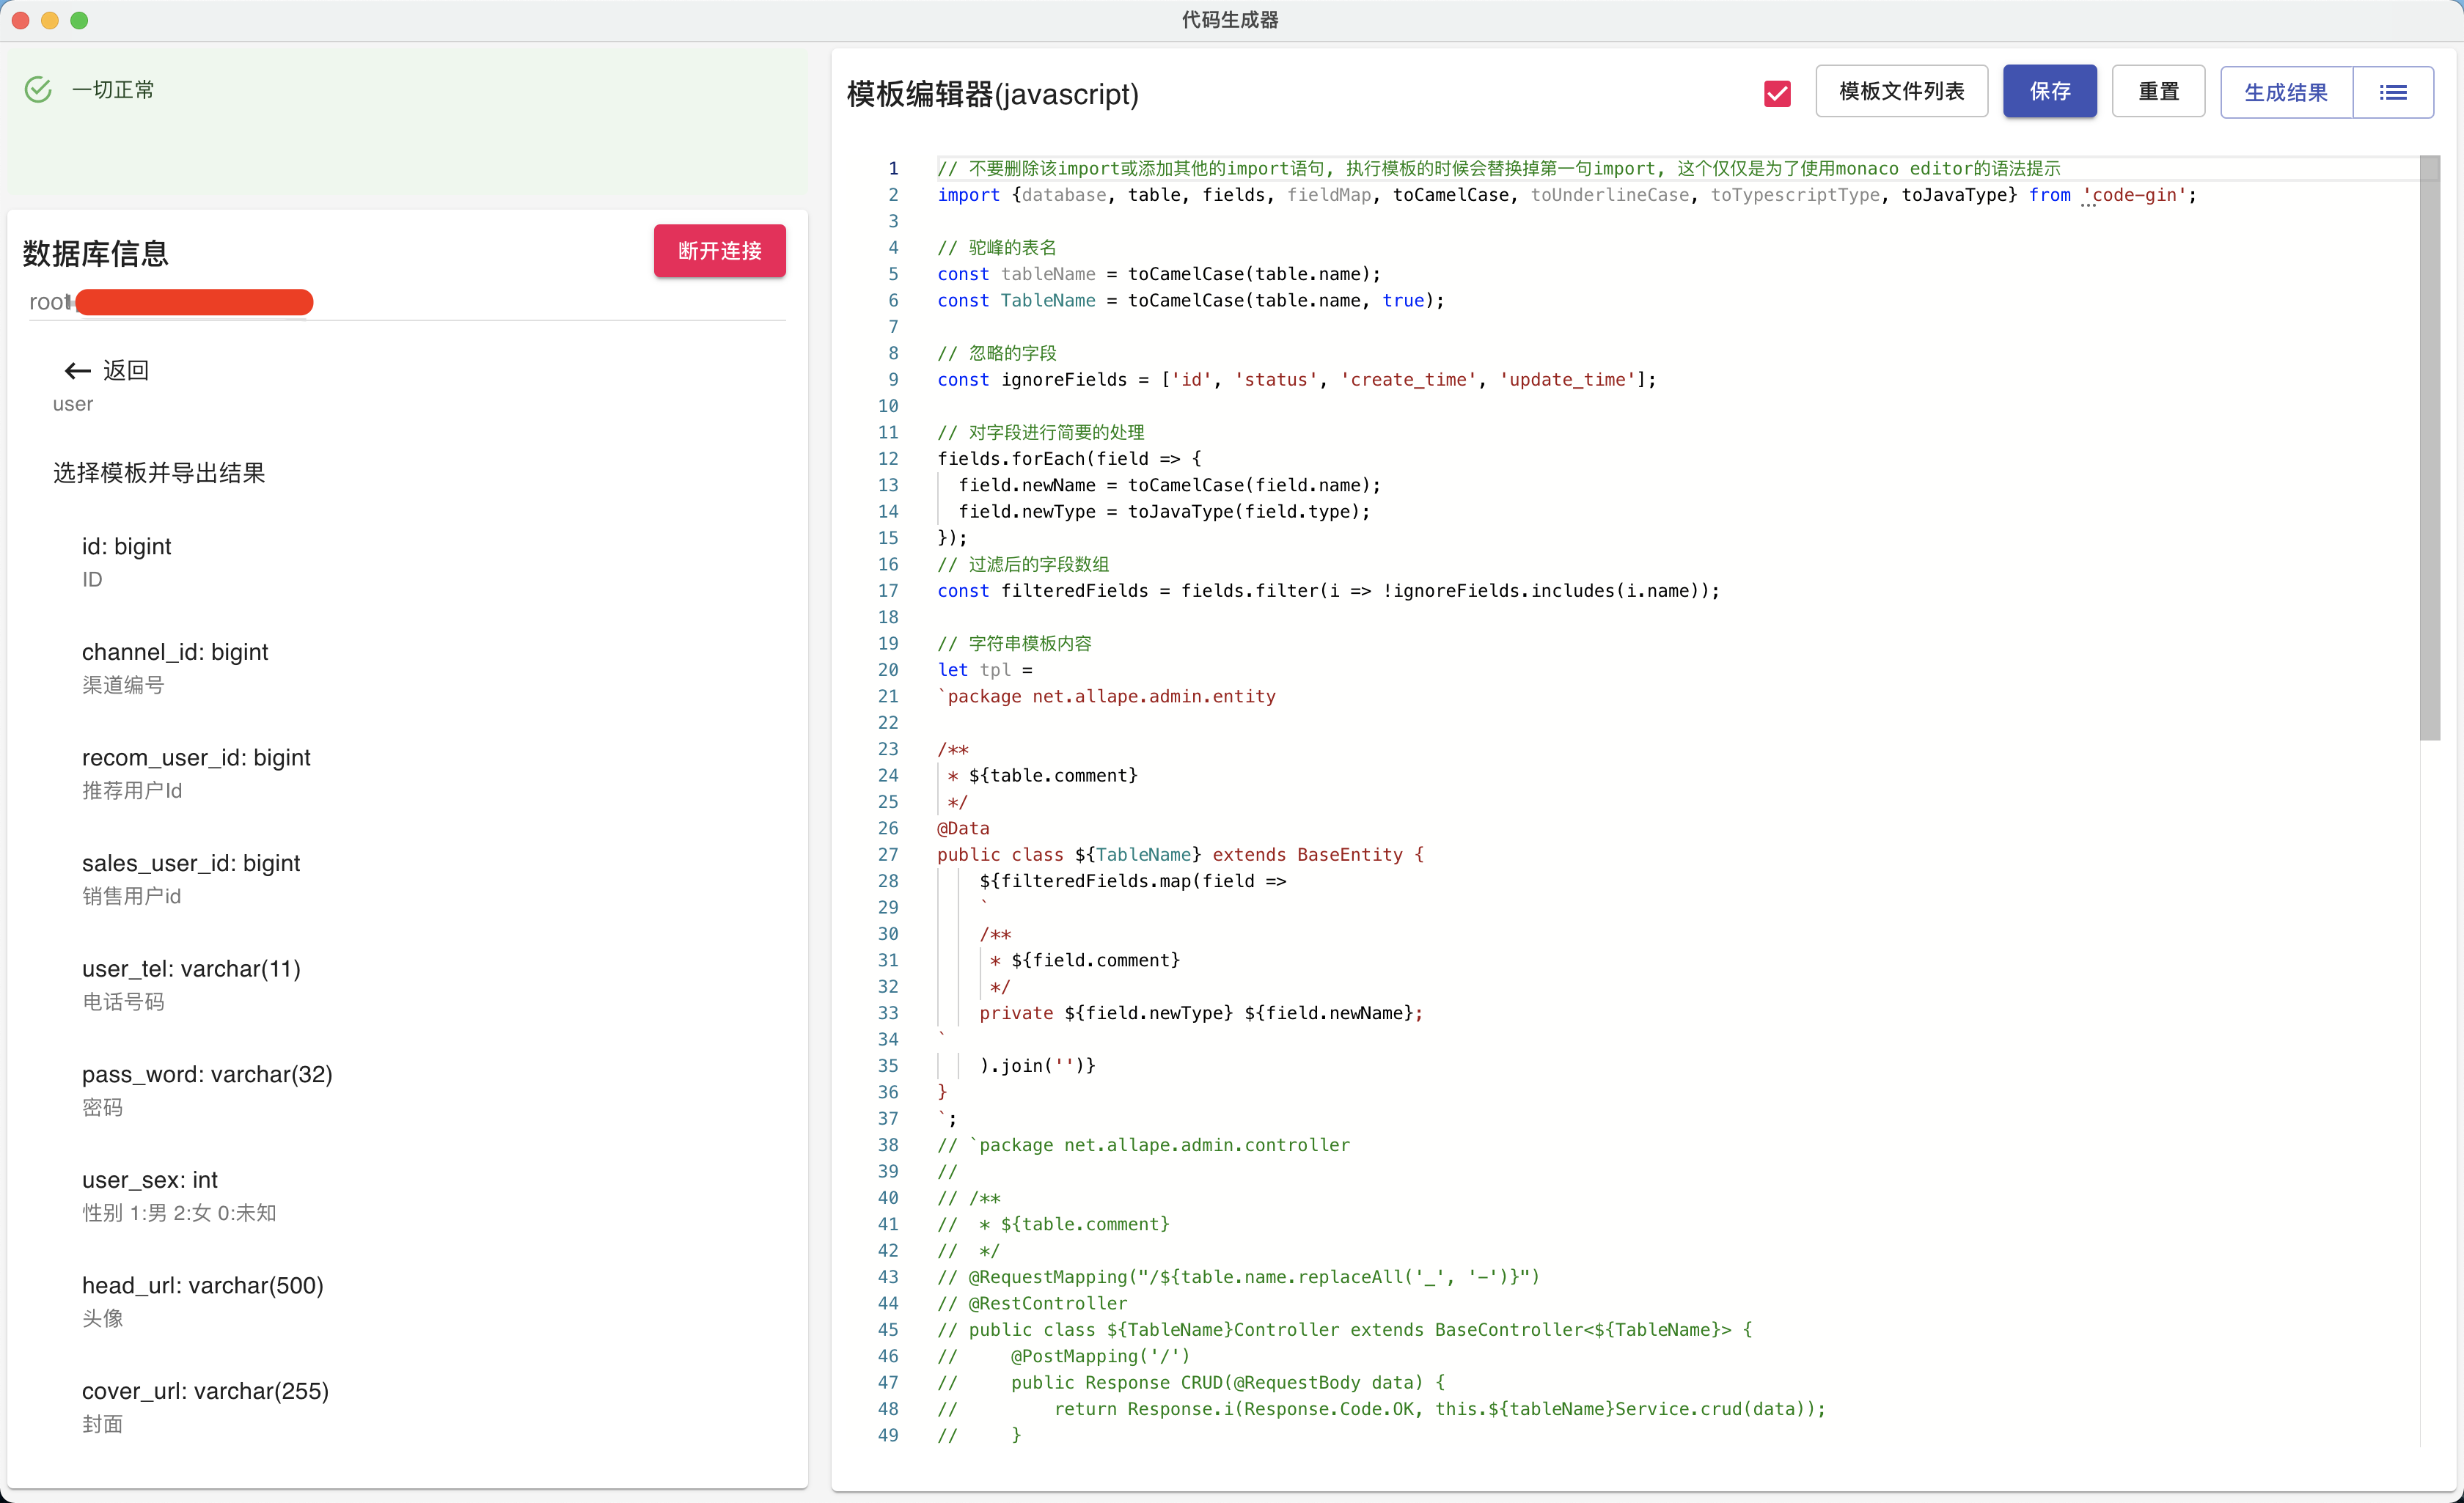2464x1503 pixels.
Task: Select the cover_url: varchar(255) field
Action: pyautogui.click(x=205, y=1391)
